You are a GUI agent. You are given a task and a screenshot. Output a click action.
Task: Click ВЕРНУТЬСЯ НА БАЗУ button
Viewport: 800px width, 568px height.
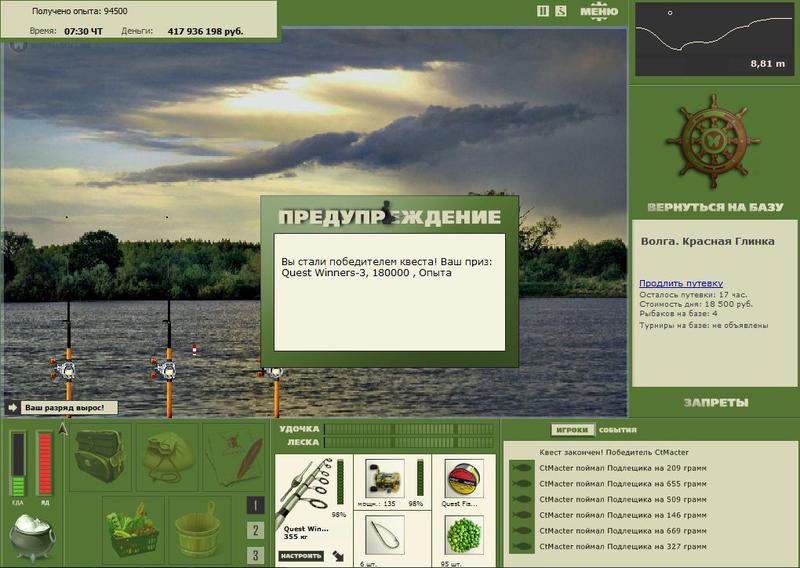click(715, 207)
